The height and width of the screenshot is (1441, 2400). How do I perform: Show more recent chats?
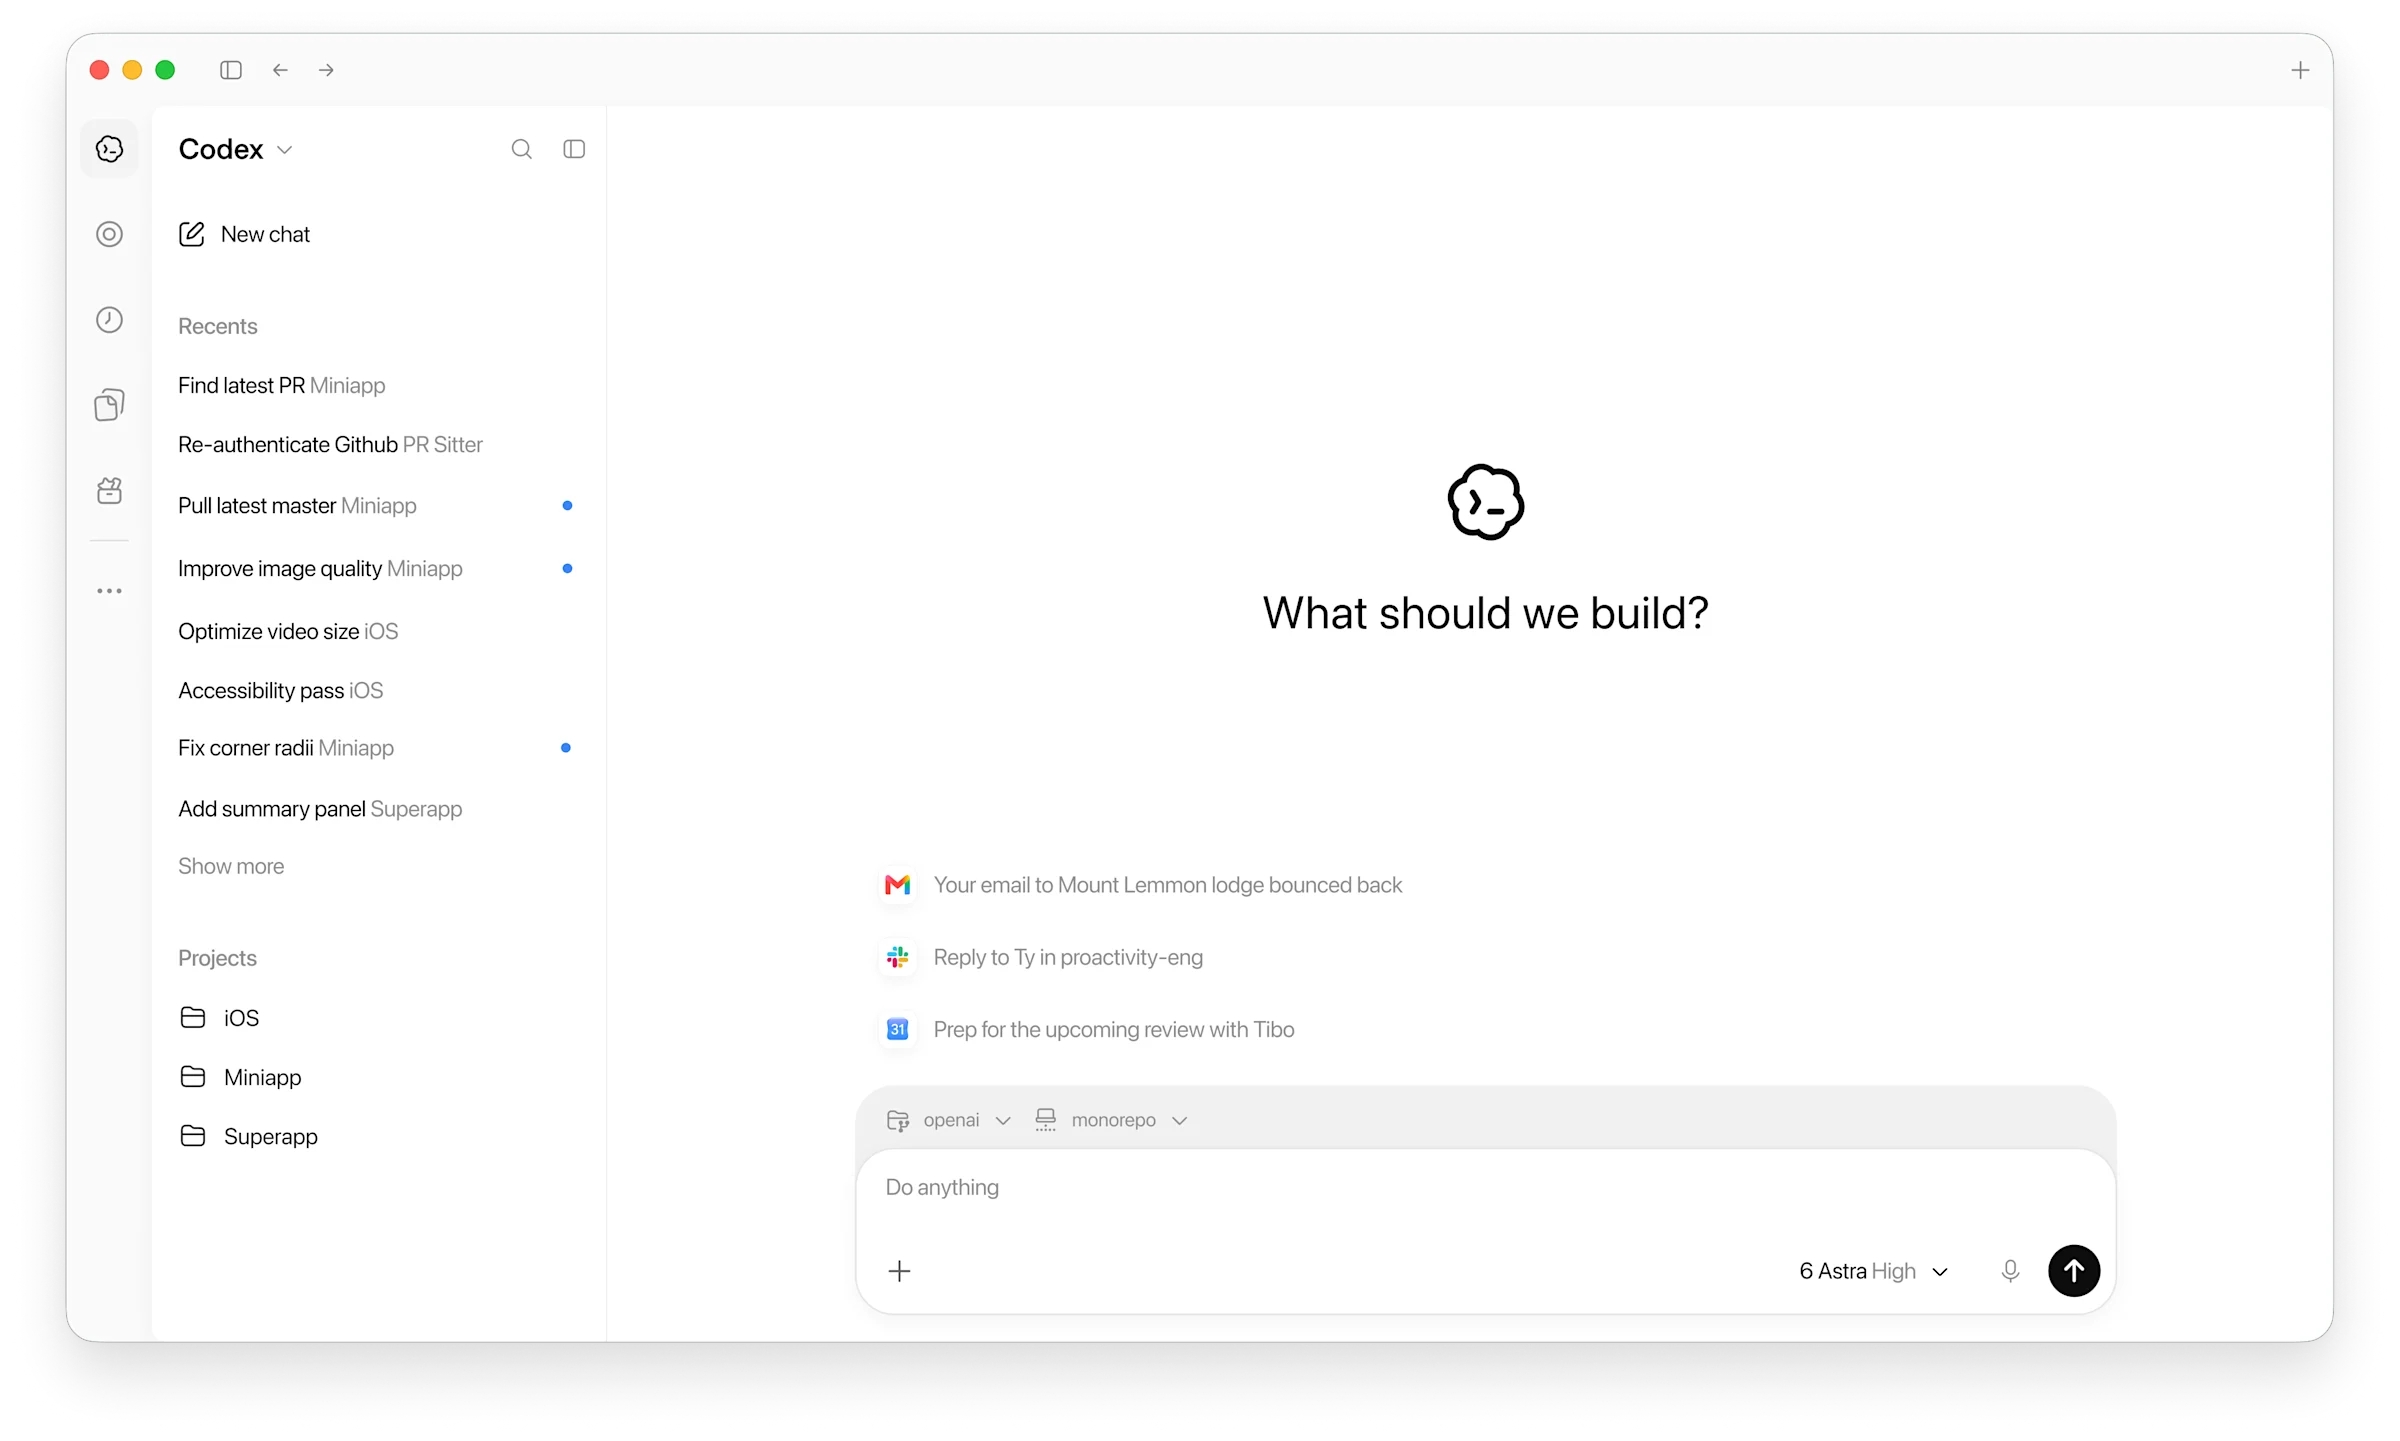[231, 866]
